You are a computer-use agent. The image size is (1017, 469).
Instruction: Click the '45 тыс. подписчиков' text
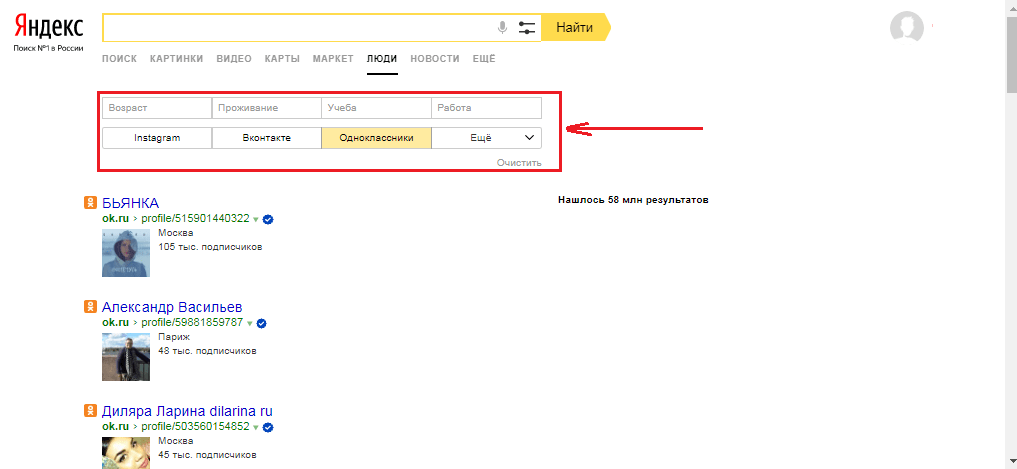[x=208, y=455]
